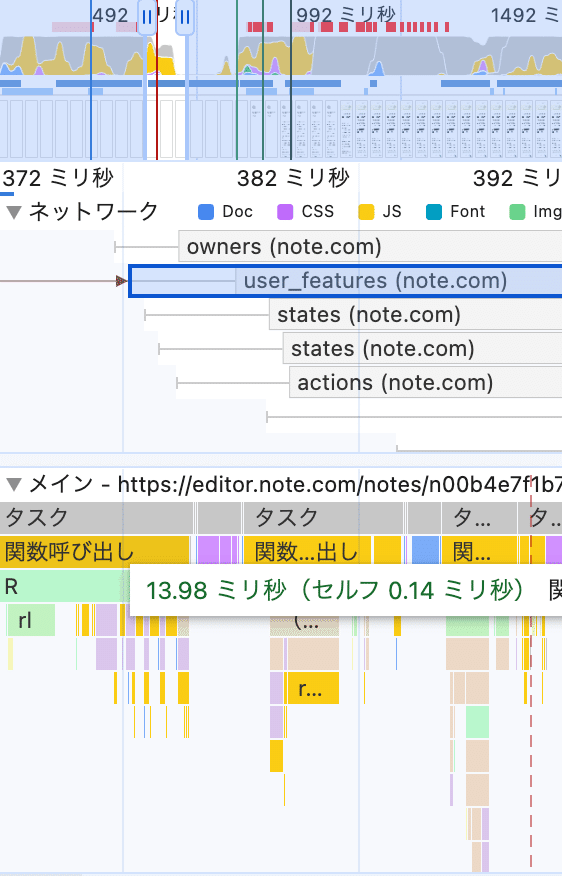Click the 関数呼び出し flame bar

click(x=95, y=552)
